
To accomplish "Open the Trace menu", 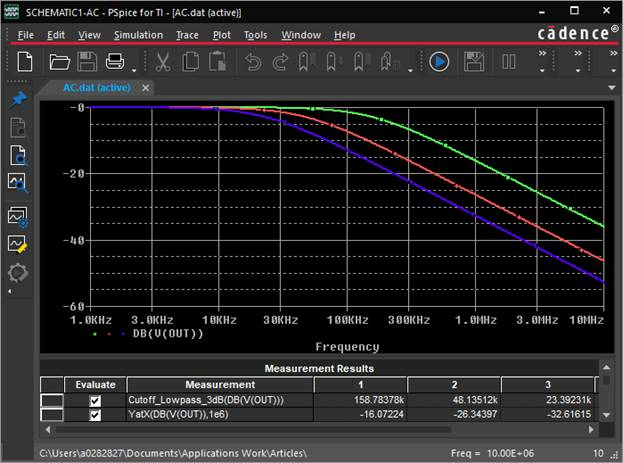I will click(187, 35).
